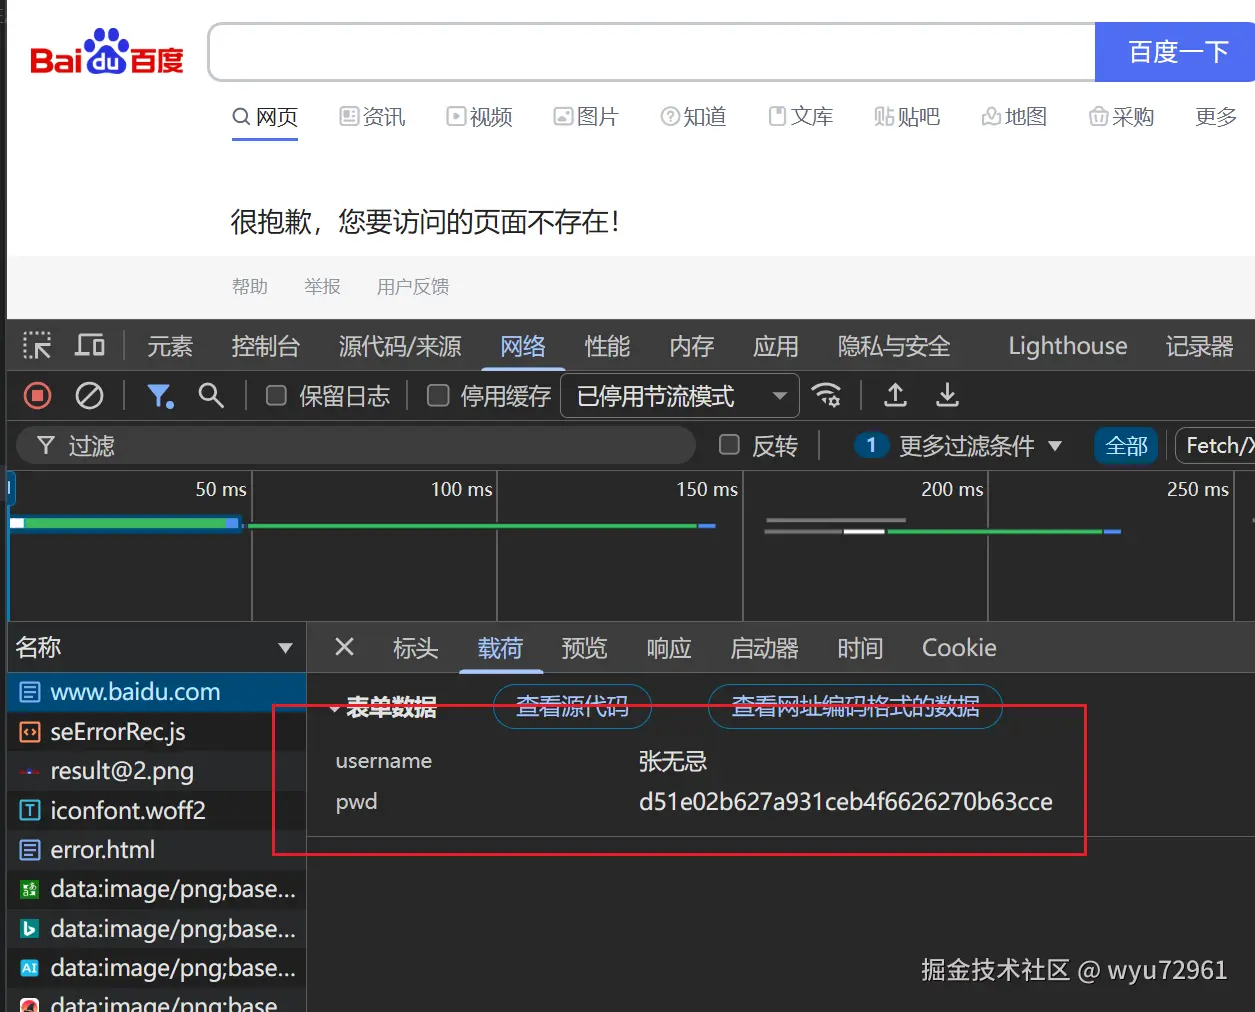This screenshot has width=1255, height=1012.
Task: Select the Fetch/XHR filter chip
Action: point(1215,446)
